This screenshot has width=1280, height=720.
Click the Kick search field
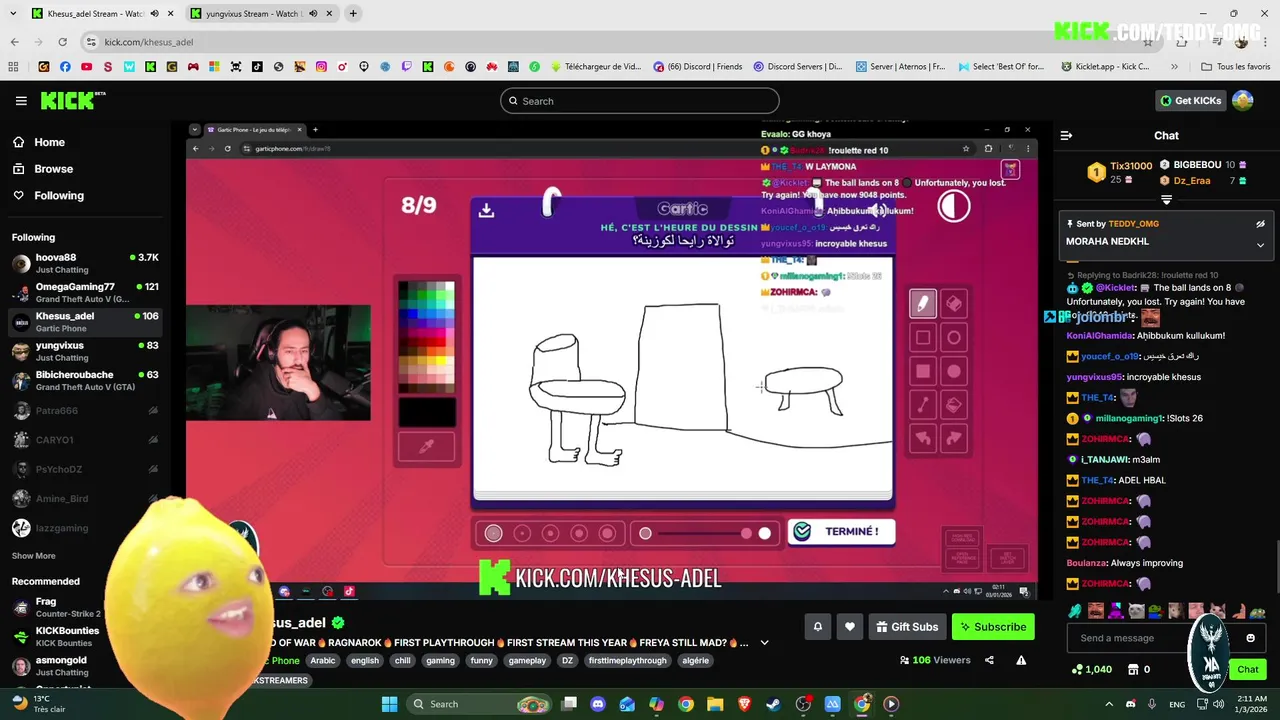click(640, 101)
